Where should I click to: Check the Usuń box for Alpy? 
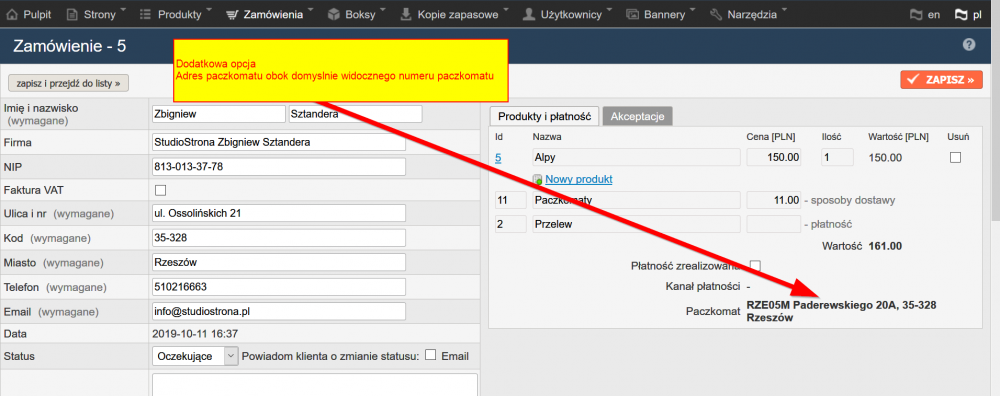(x=955, y=158)
